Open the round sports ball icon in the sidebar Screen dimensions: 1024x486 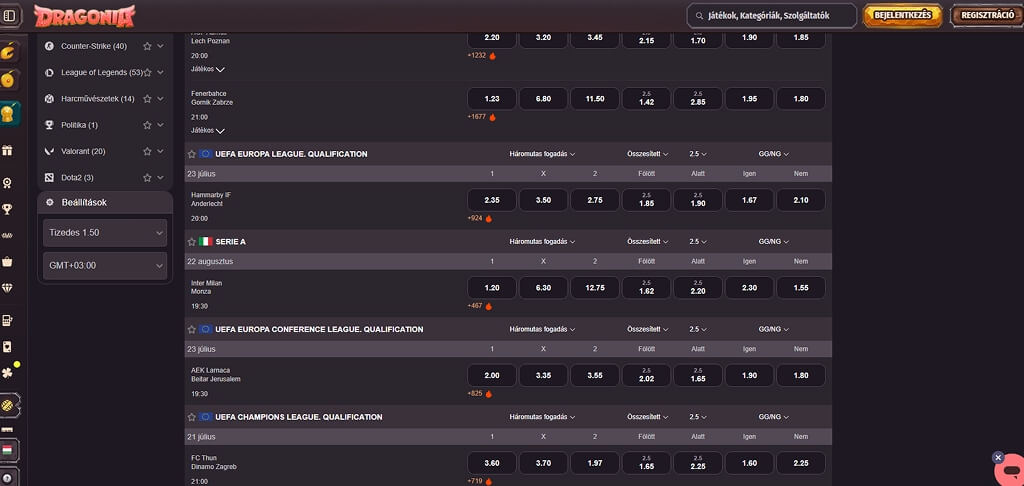pos(8,405)
